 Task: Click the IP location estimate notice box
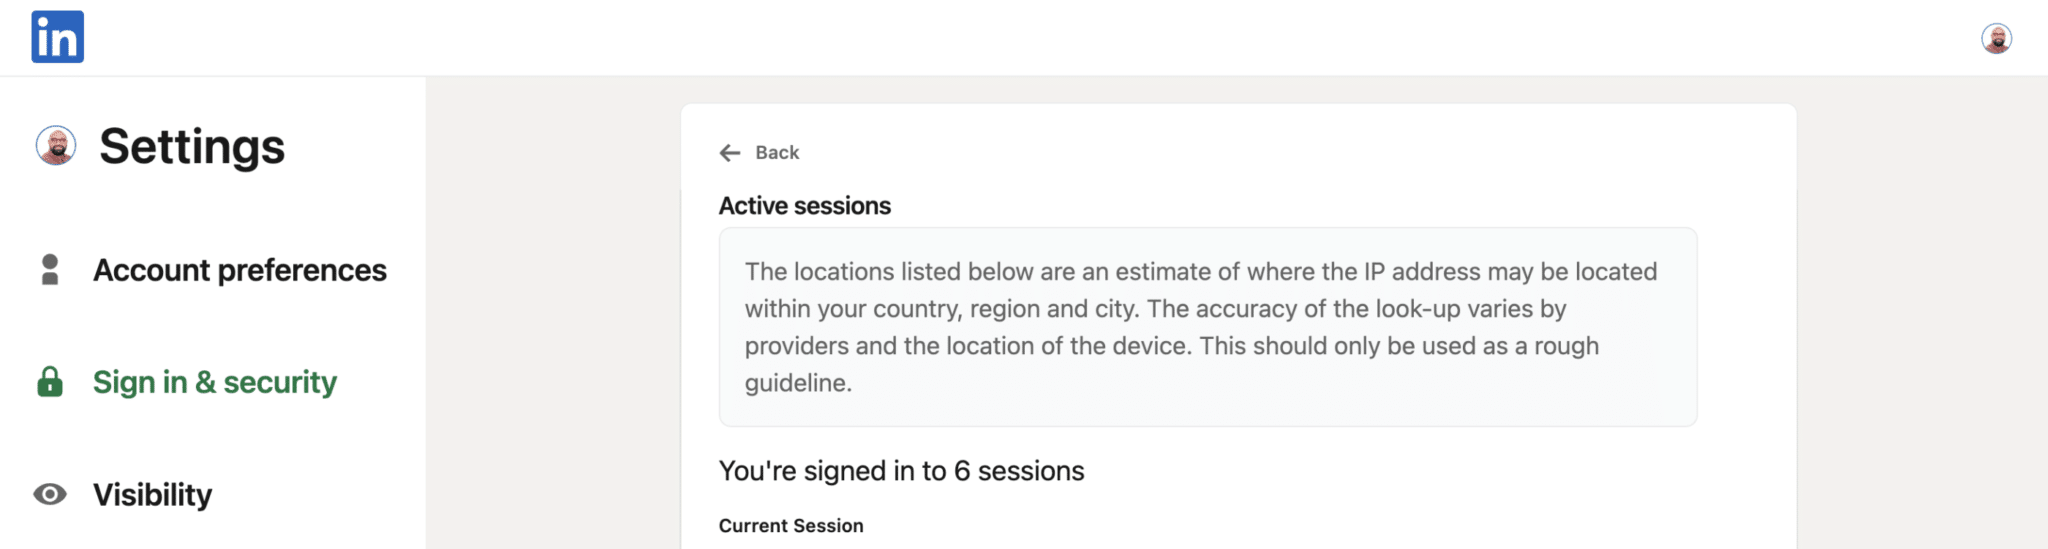click(1208, 327)
